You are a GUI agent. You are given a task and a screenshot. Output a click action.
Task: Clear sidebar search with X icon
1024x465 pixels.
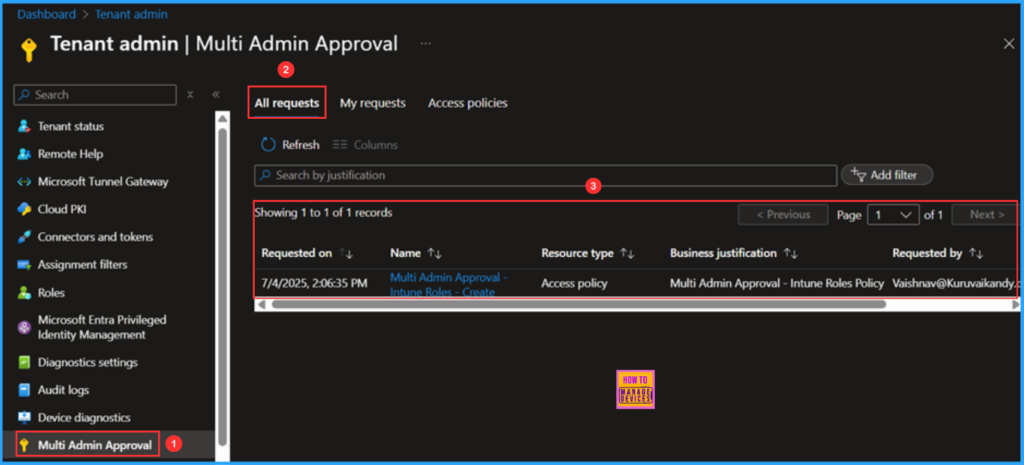pyautogui.click(x=190, y=95)
